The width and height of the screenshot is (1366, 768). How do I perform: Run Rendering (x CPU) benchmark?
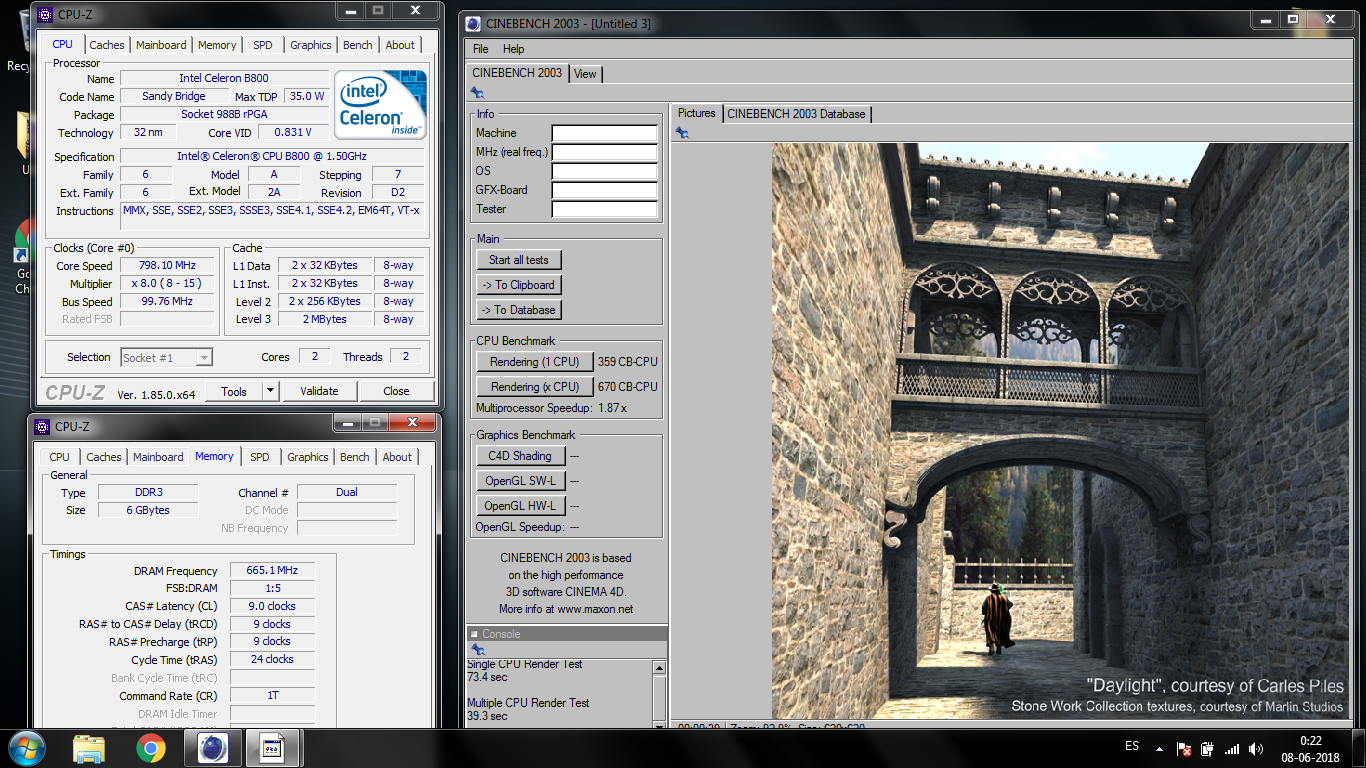pos(535,387)
